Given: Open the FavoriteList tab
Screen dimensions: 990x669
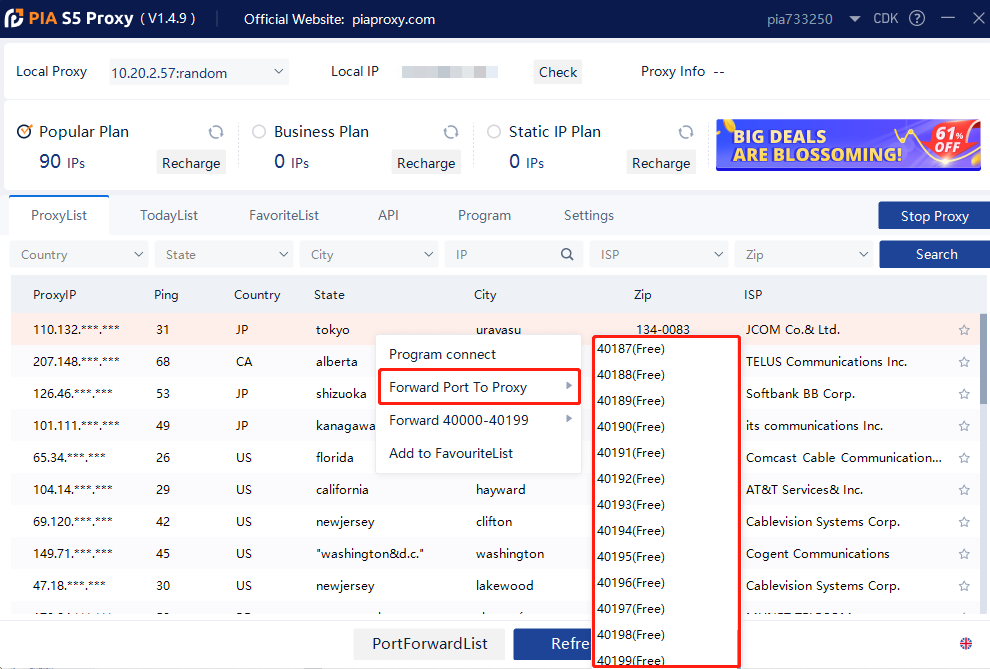Looking at the screenshot, I should point(283,215).
